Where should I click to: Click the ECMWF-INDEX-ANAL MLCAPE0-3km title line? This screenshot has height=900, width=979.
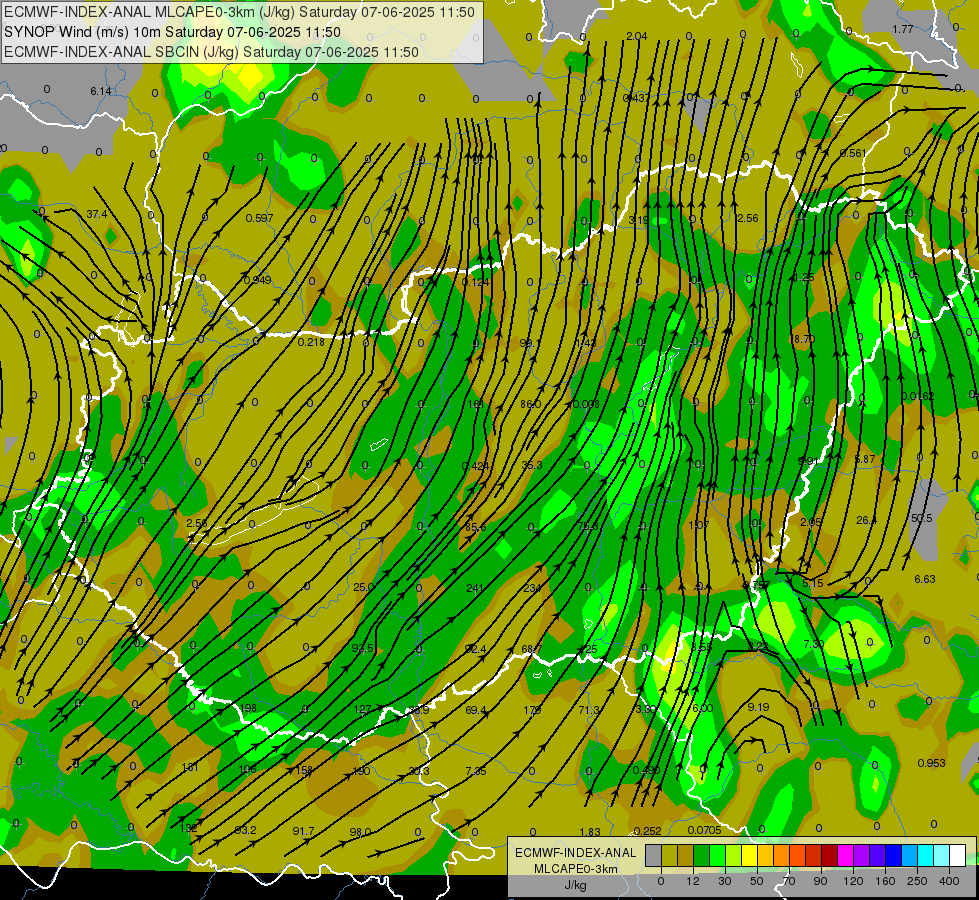239,12
